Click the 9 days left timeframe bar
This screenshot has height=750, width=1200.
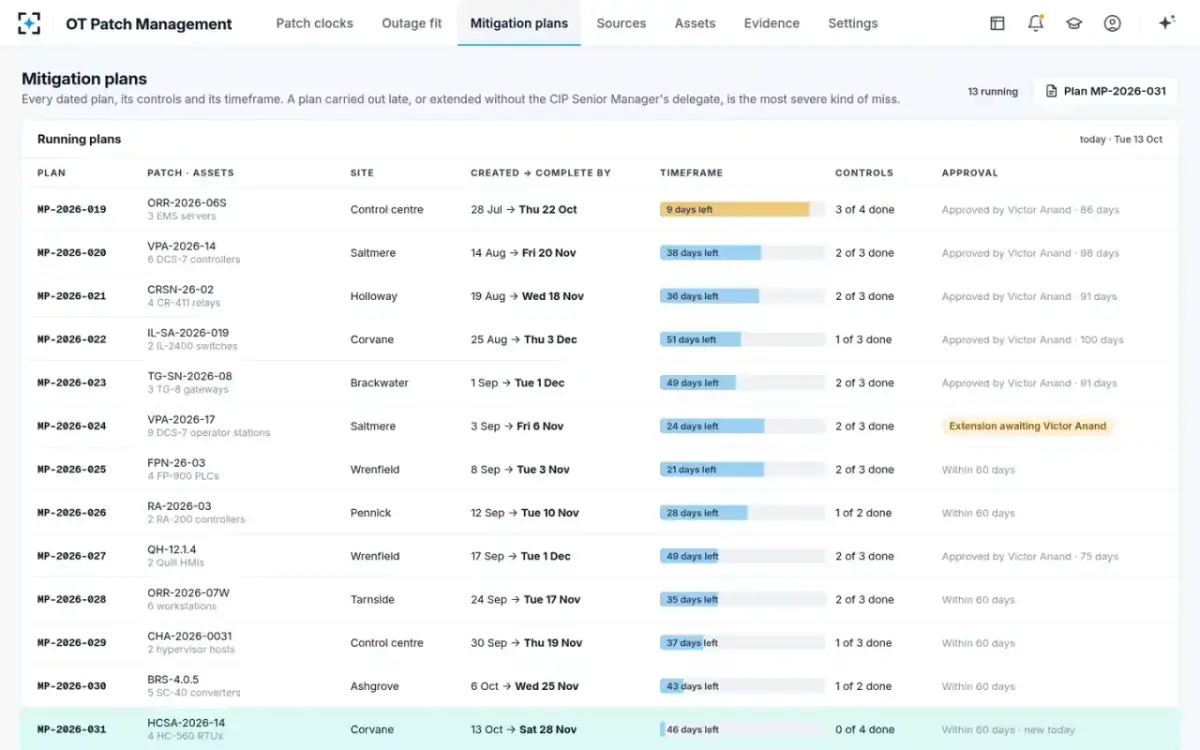742,210
